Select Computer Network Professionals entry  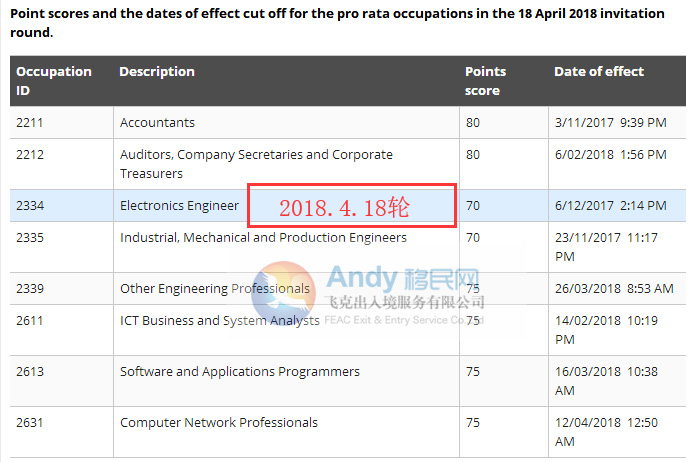(219, 423)
